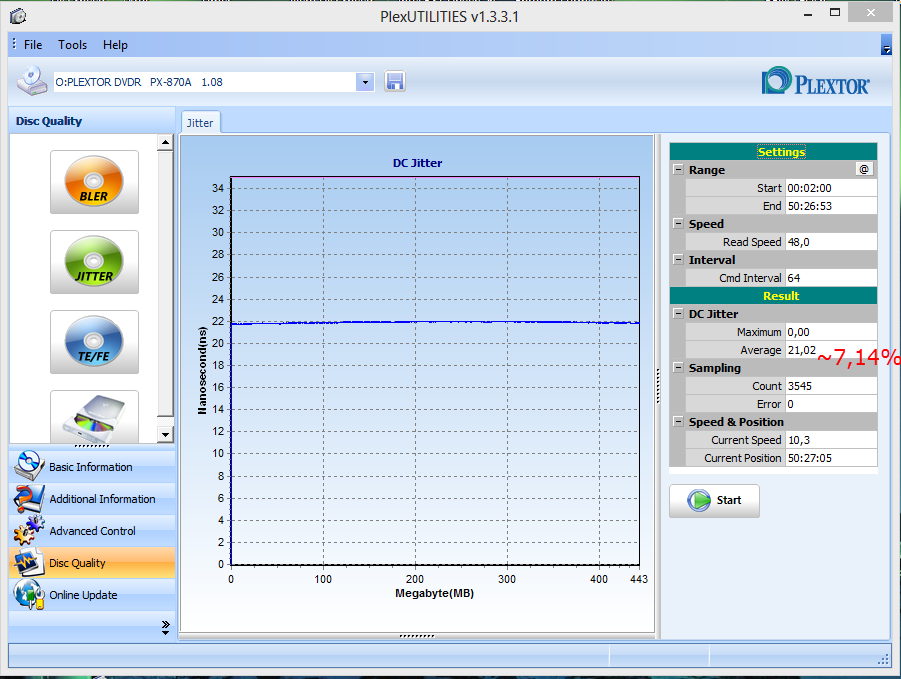
Task: Click the Sampling Error value 0
Action: [x=831, y=404]
